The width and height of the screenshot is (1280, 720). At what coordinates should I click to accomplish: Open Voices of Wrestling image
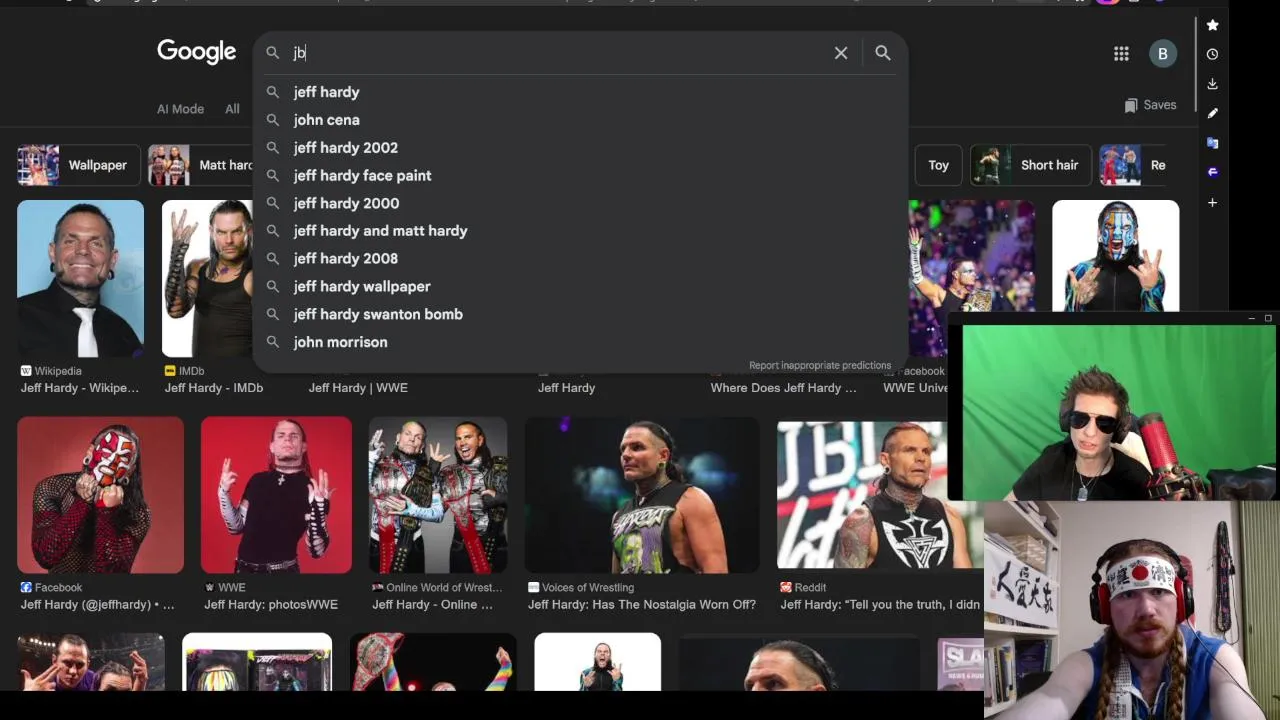coord(642,495)
